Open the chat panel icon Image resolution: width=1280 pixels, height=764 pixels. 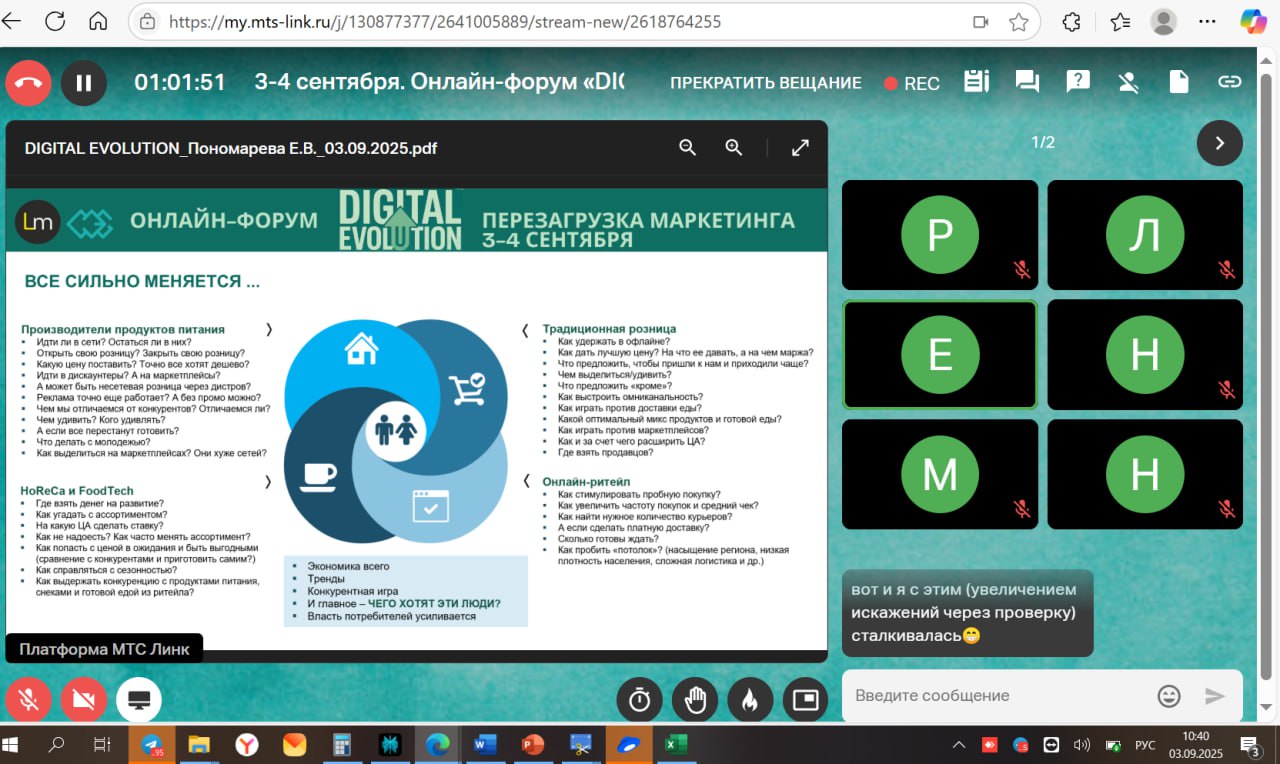click(1027, 82)
